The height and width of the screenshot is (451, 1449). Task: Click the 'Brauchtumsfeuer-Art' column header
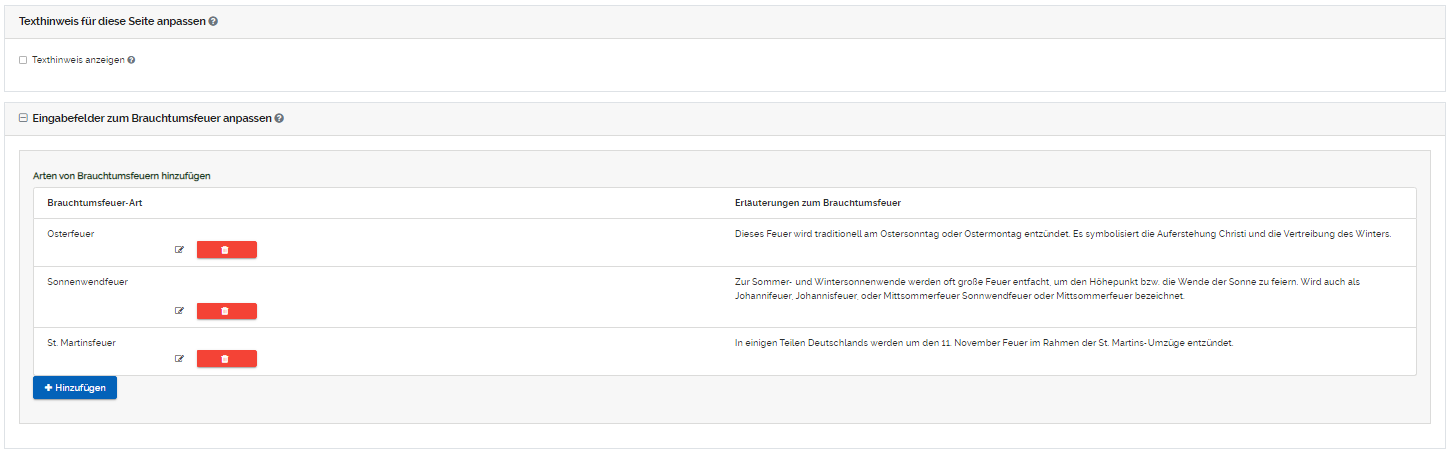(x=93, y=203)
